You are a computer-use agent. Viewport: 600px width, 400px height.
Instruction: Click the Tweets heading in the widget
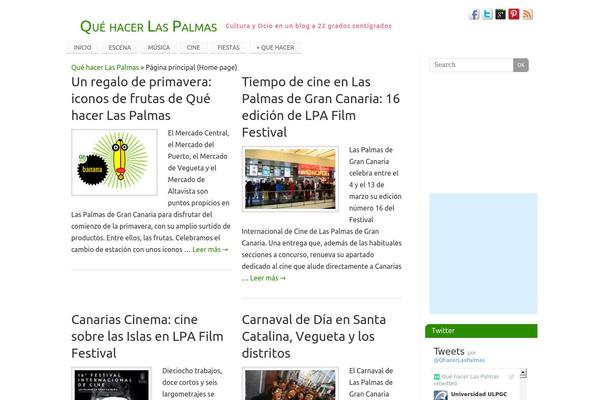tap(449, 351)
